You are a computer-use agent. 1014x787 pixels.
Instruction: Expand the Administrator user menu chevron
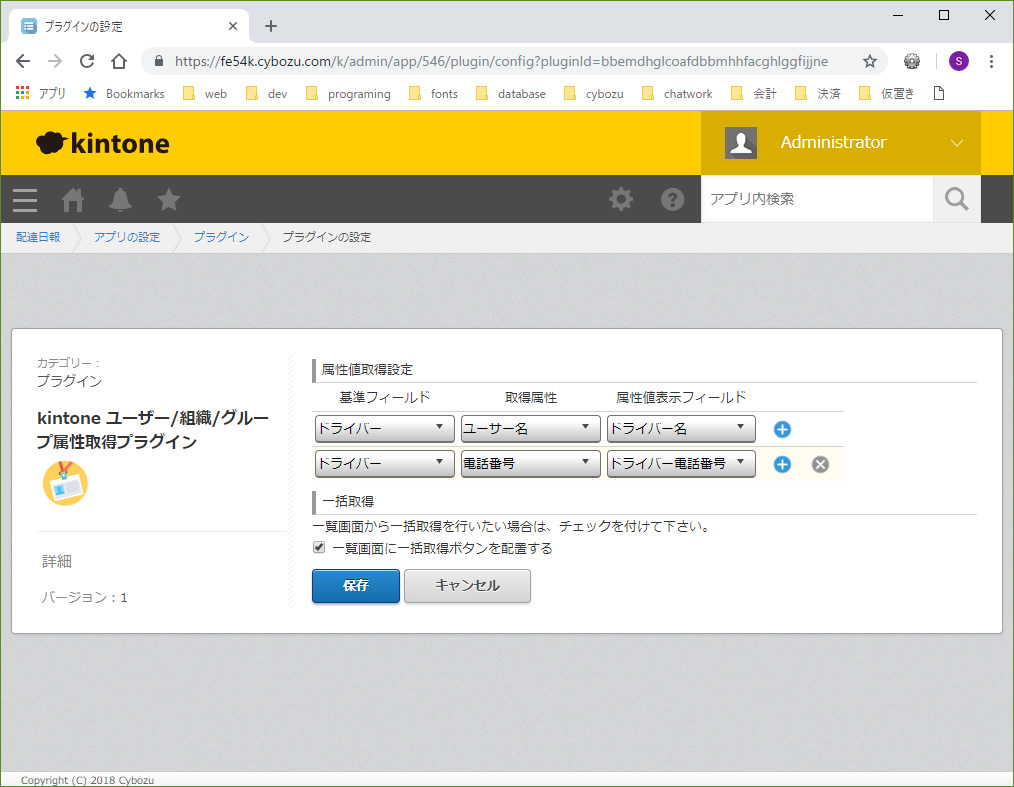[956, 143]
